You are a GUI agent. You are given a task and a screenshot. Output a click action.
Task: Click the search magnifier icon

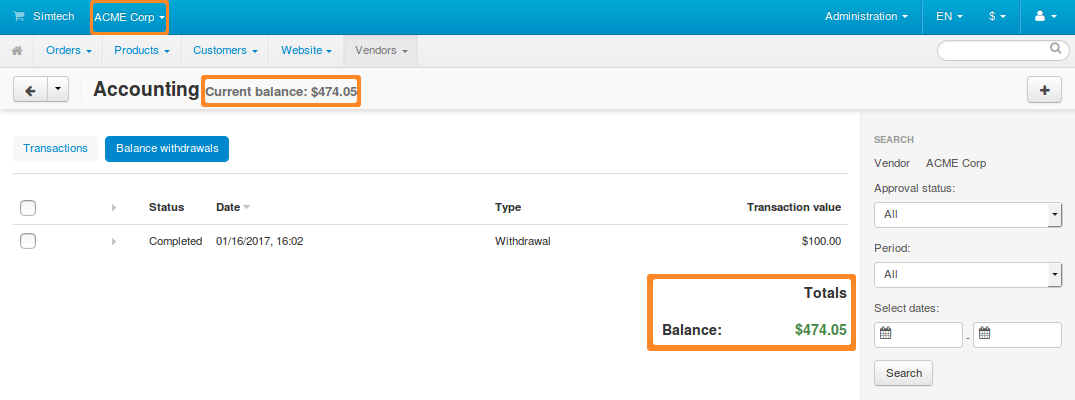click(1055, 49)
